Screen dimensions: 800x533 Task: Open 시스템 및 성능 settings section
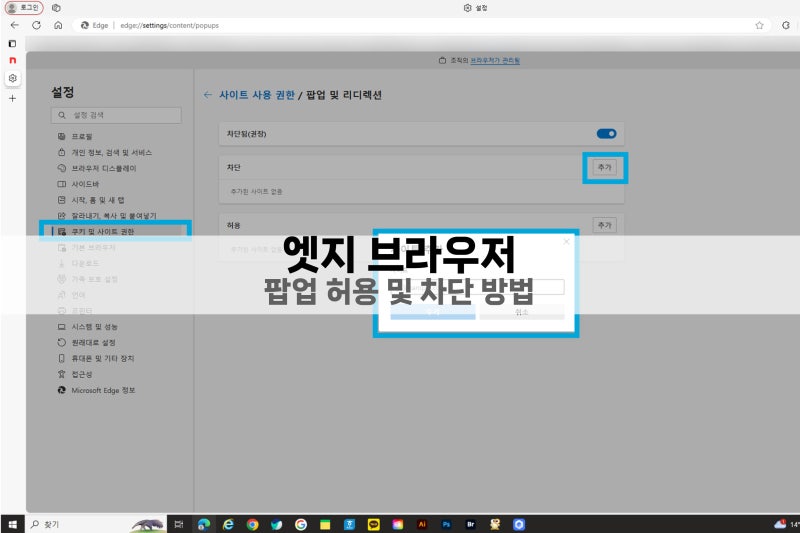coord(94,327)
